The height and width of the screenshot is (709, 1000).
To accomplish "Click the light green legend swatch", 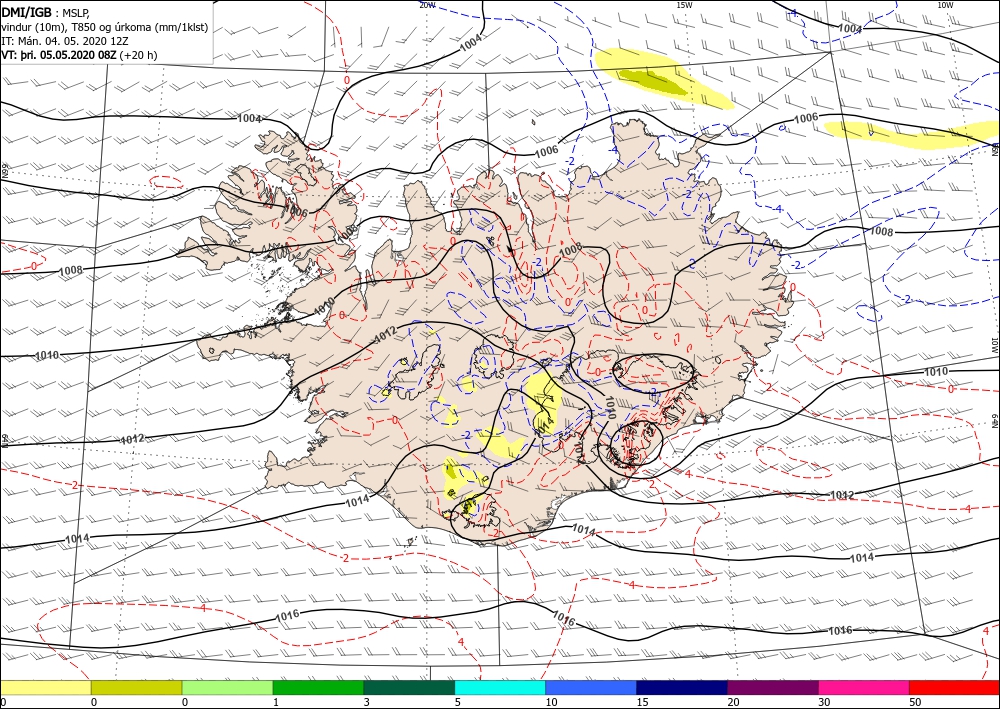I will [x=227, y=687].
